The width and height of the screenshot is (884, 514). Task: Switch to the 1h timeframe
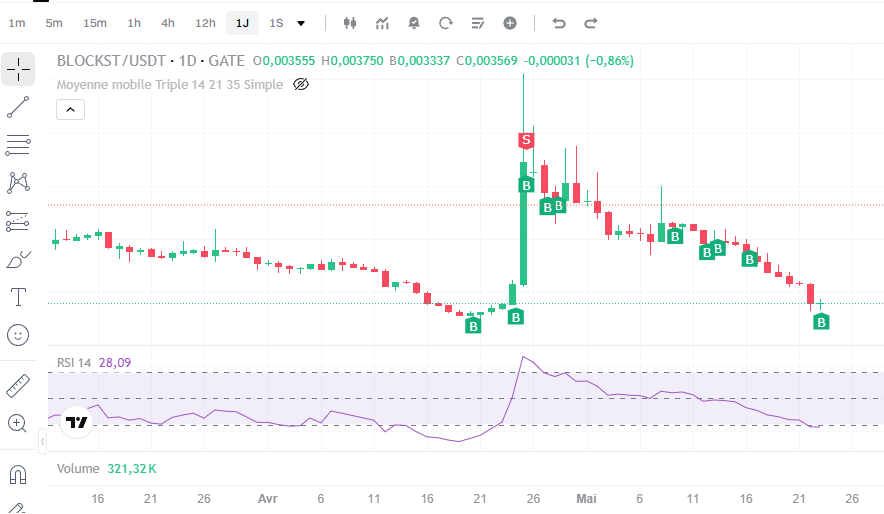(134, 23)
